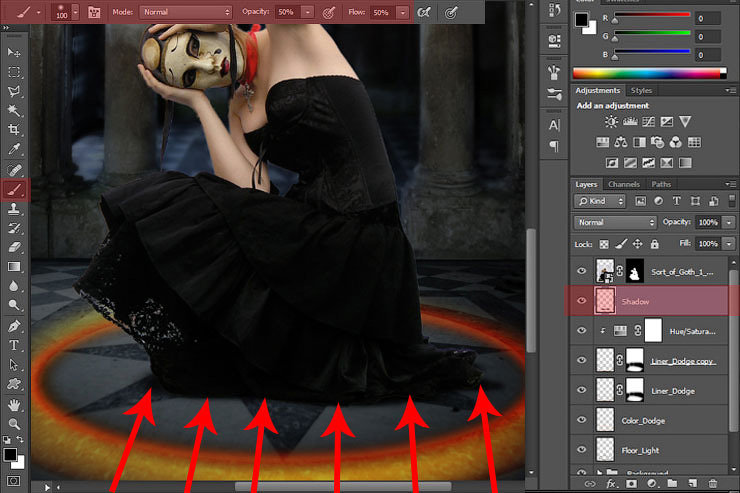This screenshot has width=740, height=493.
Task: Hide the Shadow layer
Action: tap(582, 300)
